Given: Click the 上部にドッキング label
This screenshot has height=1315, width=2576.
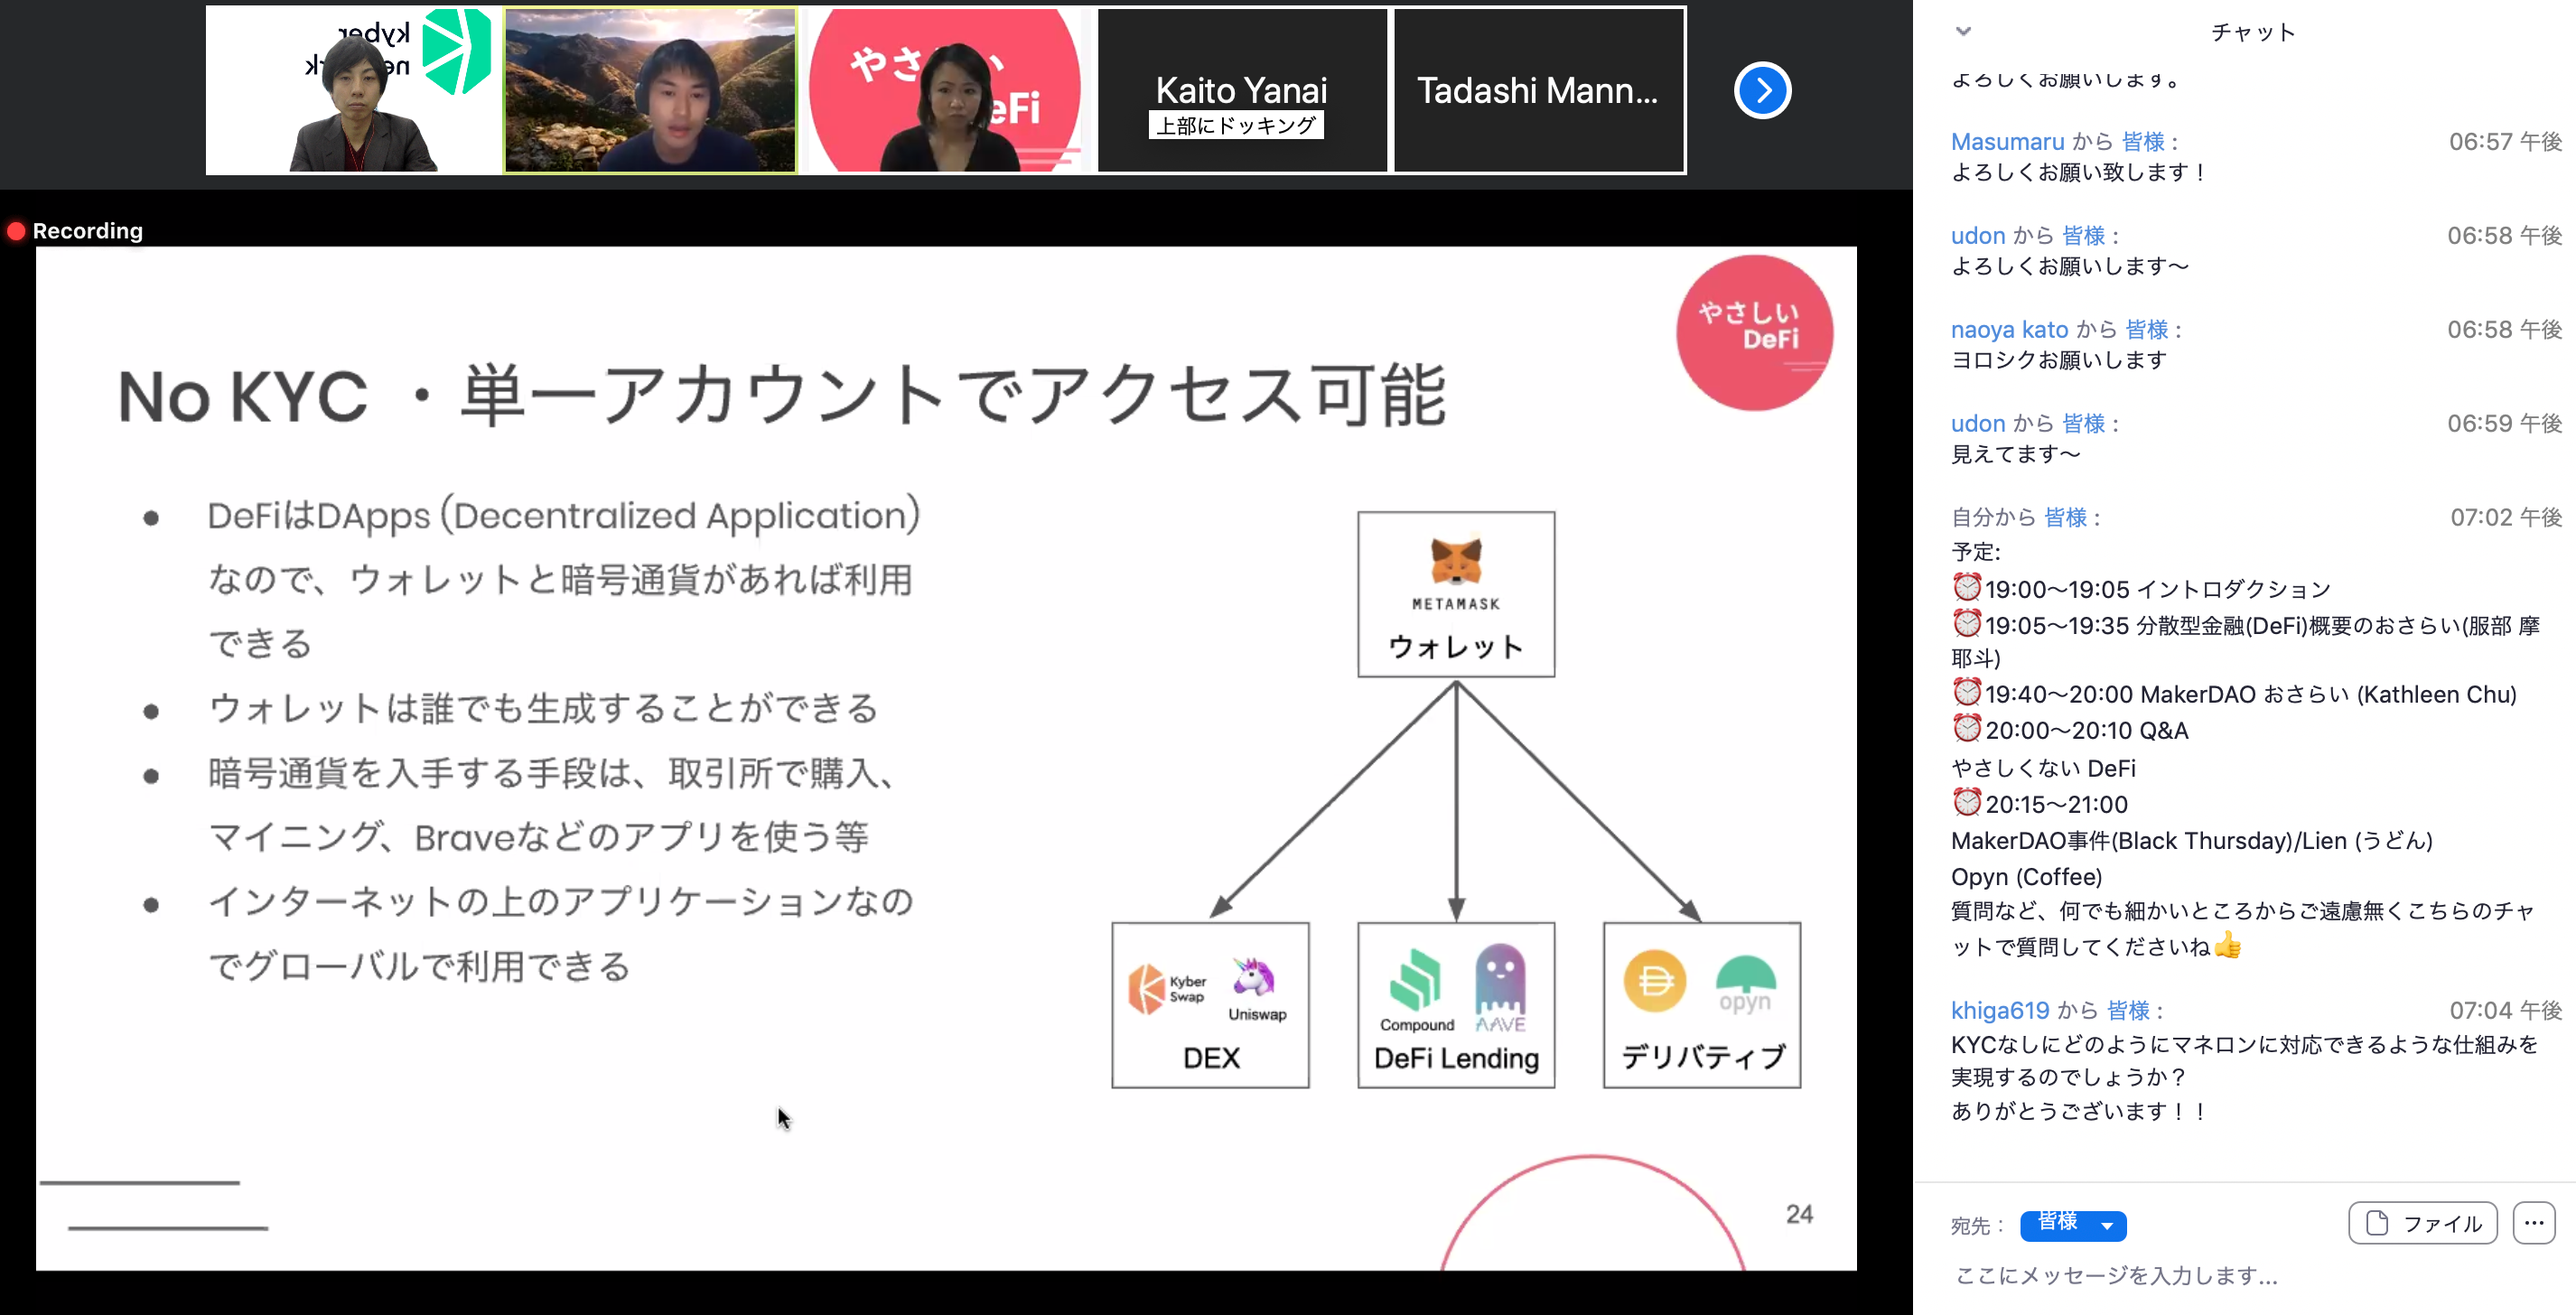Looking at the screenshot, I should 1236,126.
